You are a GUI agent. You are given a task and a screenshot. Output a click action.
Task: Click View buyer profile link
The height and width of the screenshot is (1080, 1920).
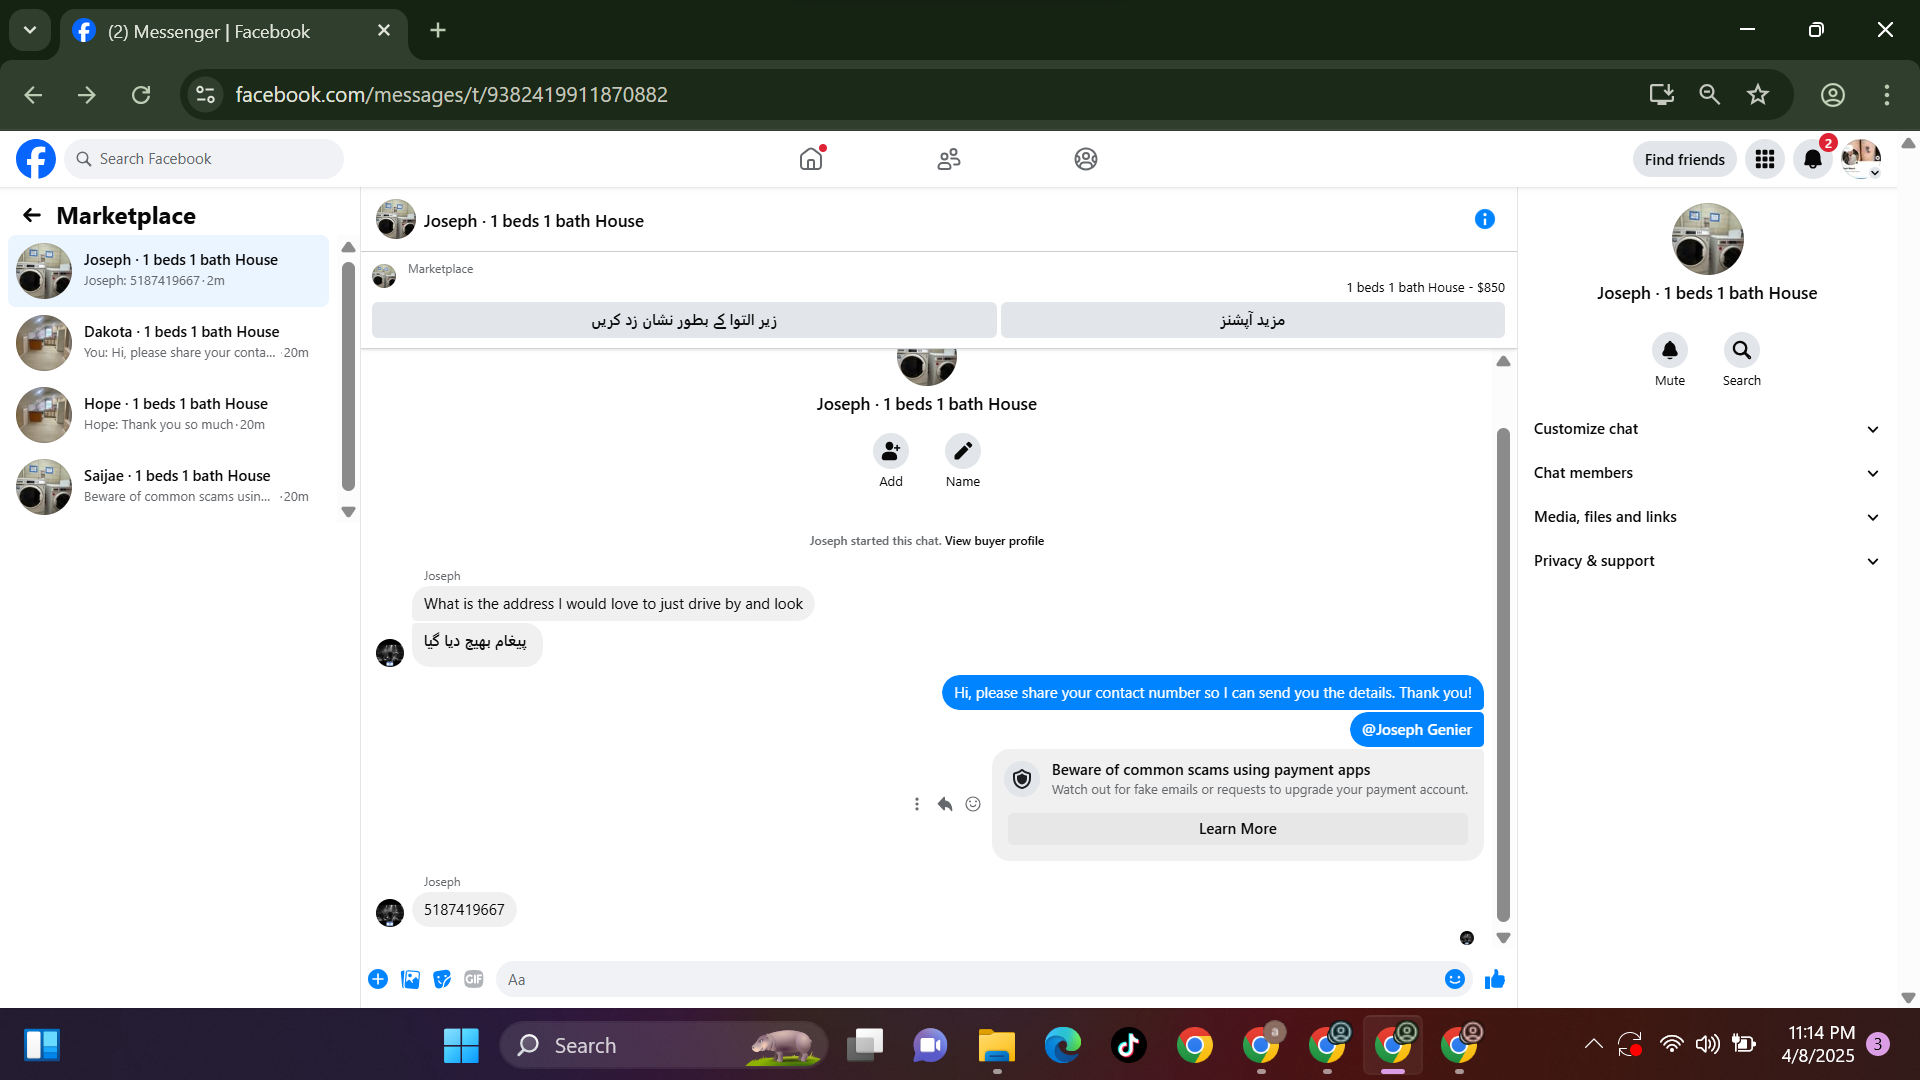(994, 541)
